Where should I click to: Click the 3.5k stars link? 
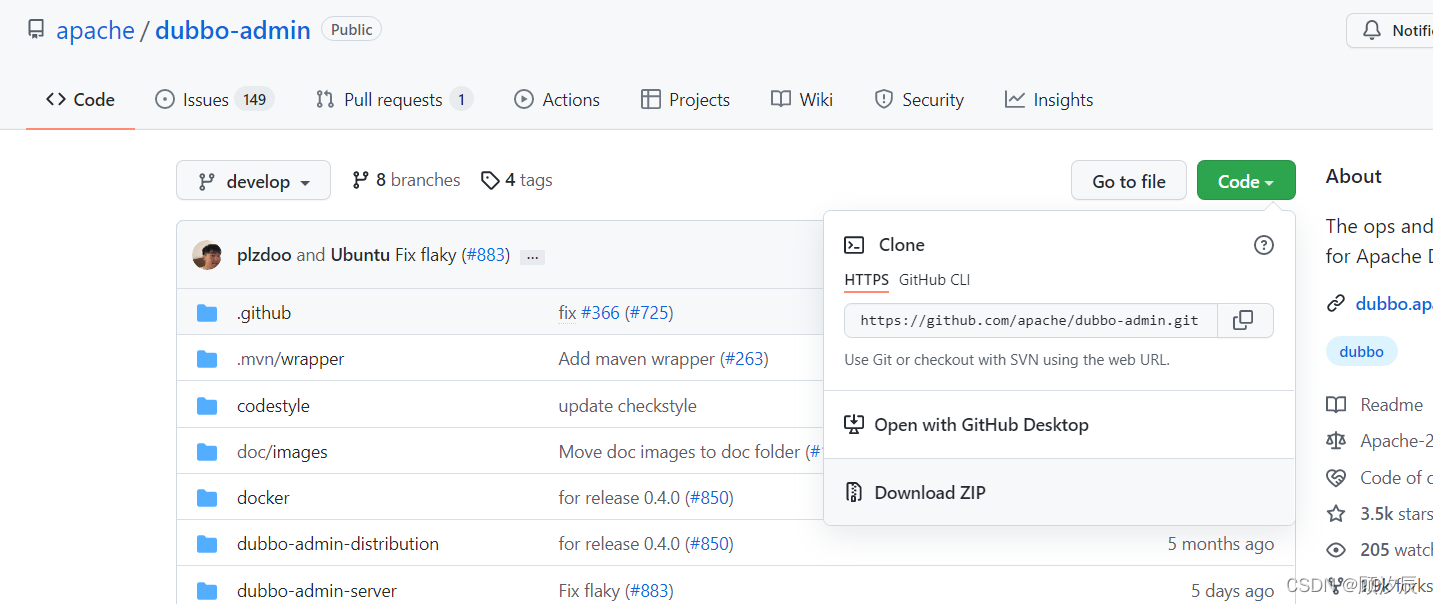click(1380, 514)
